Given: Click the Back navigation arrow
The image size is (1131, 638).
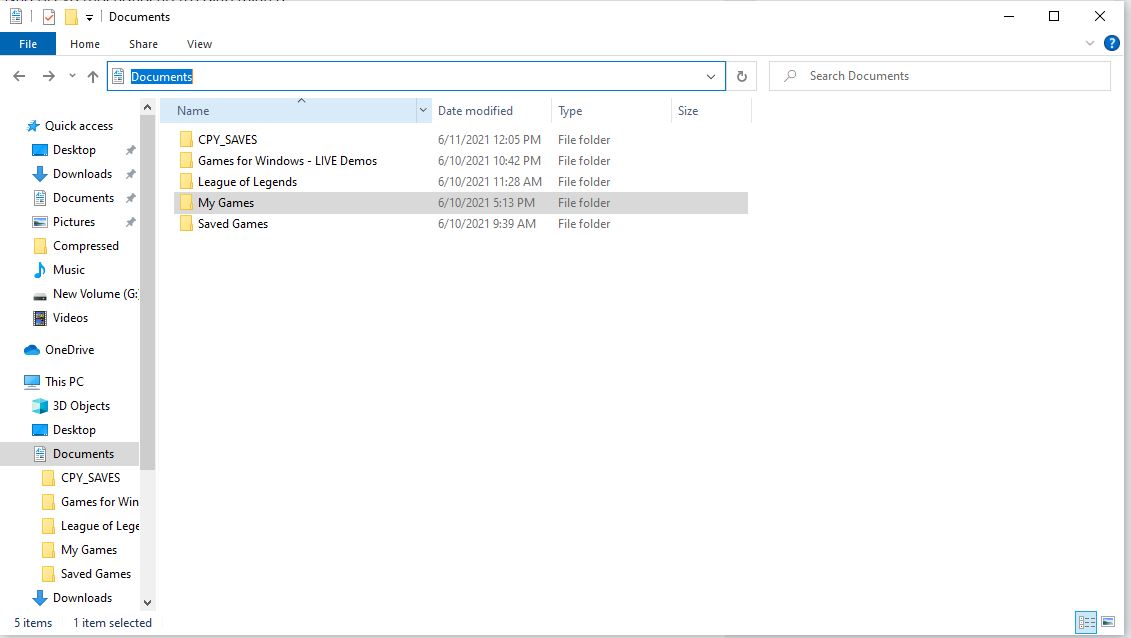Looking at the screenshot, I should [x=19, y=76].
